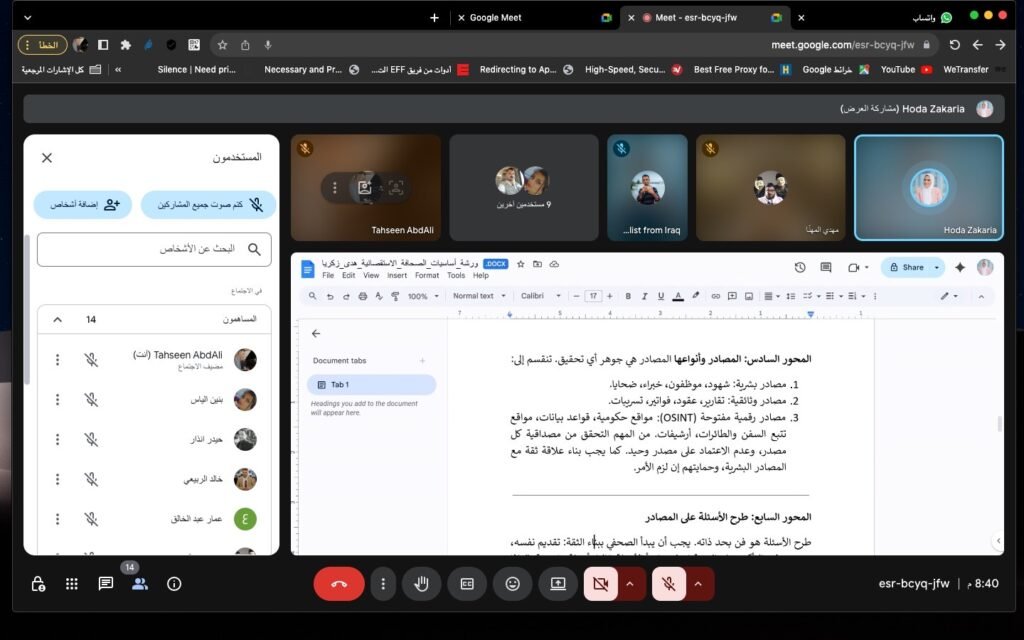Viewport: 1024px width, 640px height.
Task: Click the people search field
Action: pos(154,250)
